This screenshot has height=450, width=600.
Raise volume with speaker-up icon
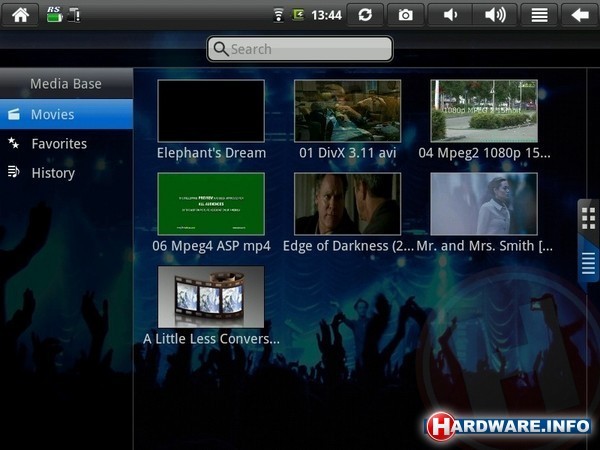click(495, 15)
